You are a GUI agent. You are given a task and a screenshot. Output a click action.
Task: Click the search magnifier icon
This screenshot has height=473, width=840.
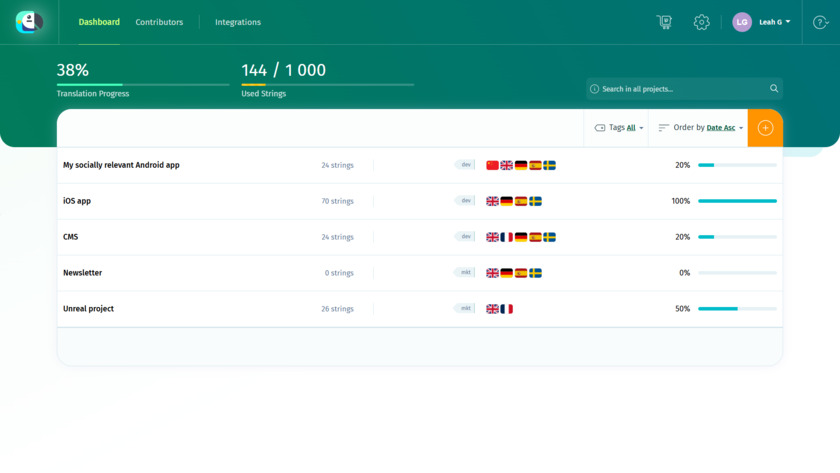point(774,88)
